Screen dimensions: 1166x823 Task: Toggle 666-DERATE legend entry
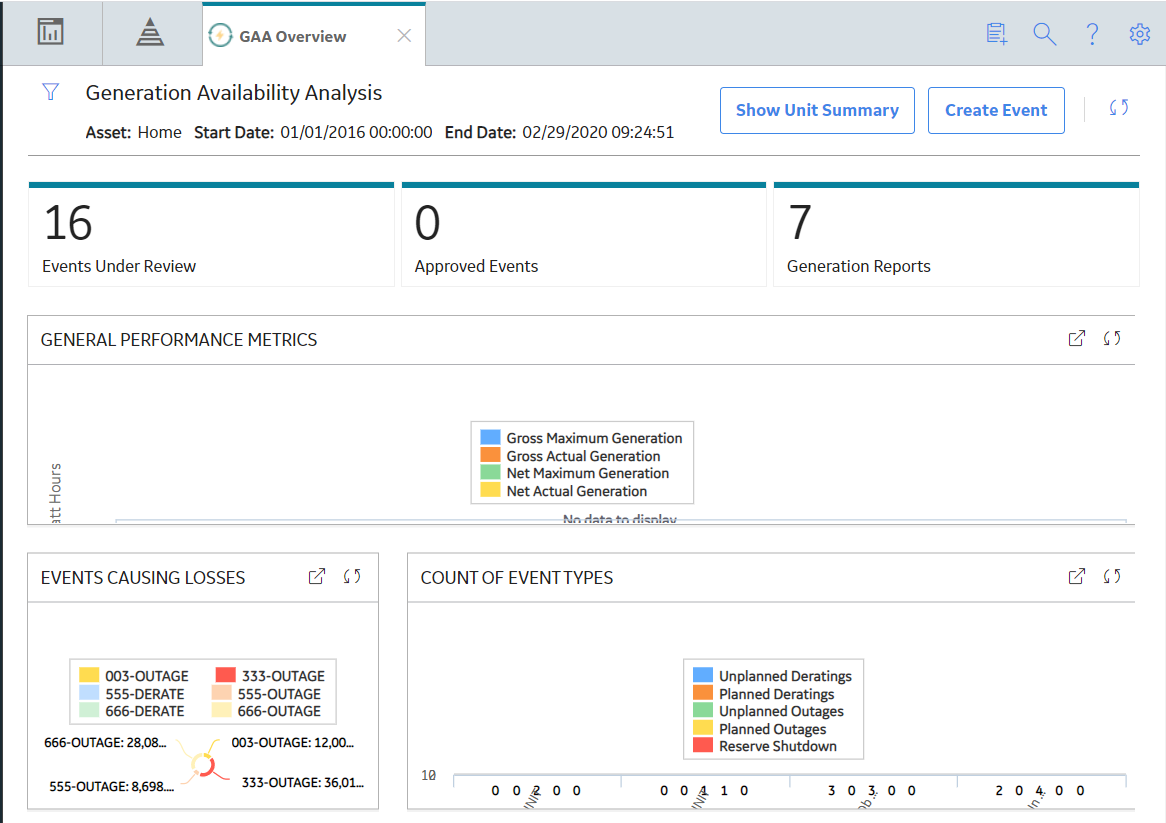click(x=132, y=711)
